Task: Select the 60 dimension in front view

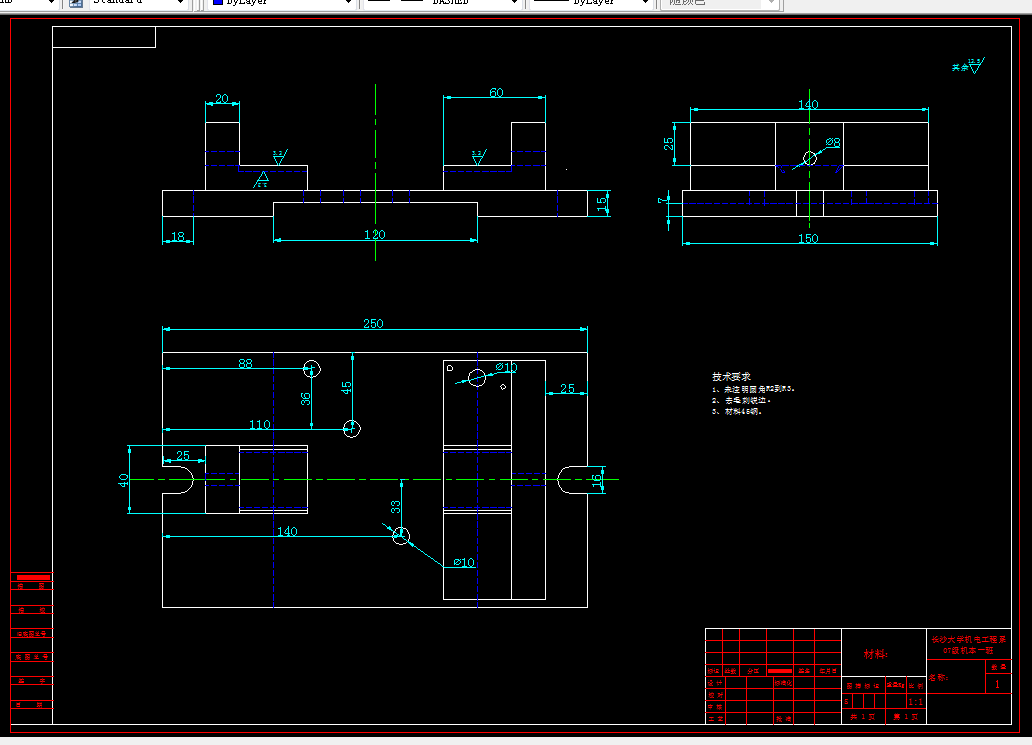Action: tap(496, 93)
